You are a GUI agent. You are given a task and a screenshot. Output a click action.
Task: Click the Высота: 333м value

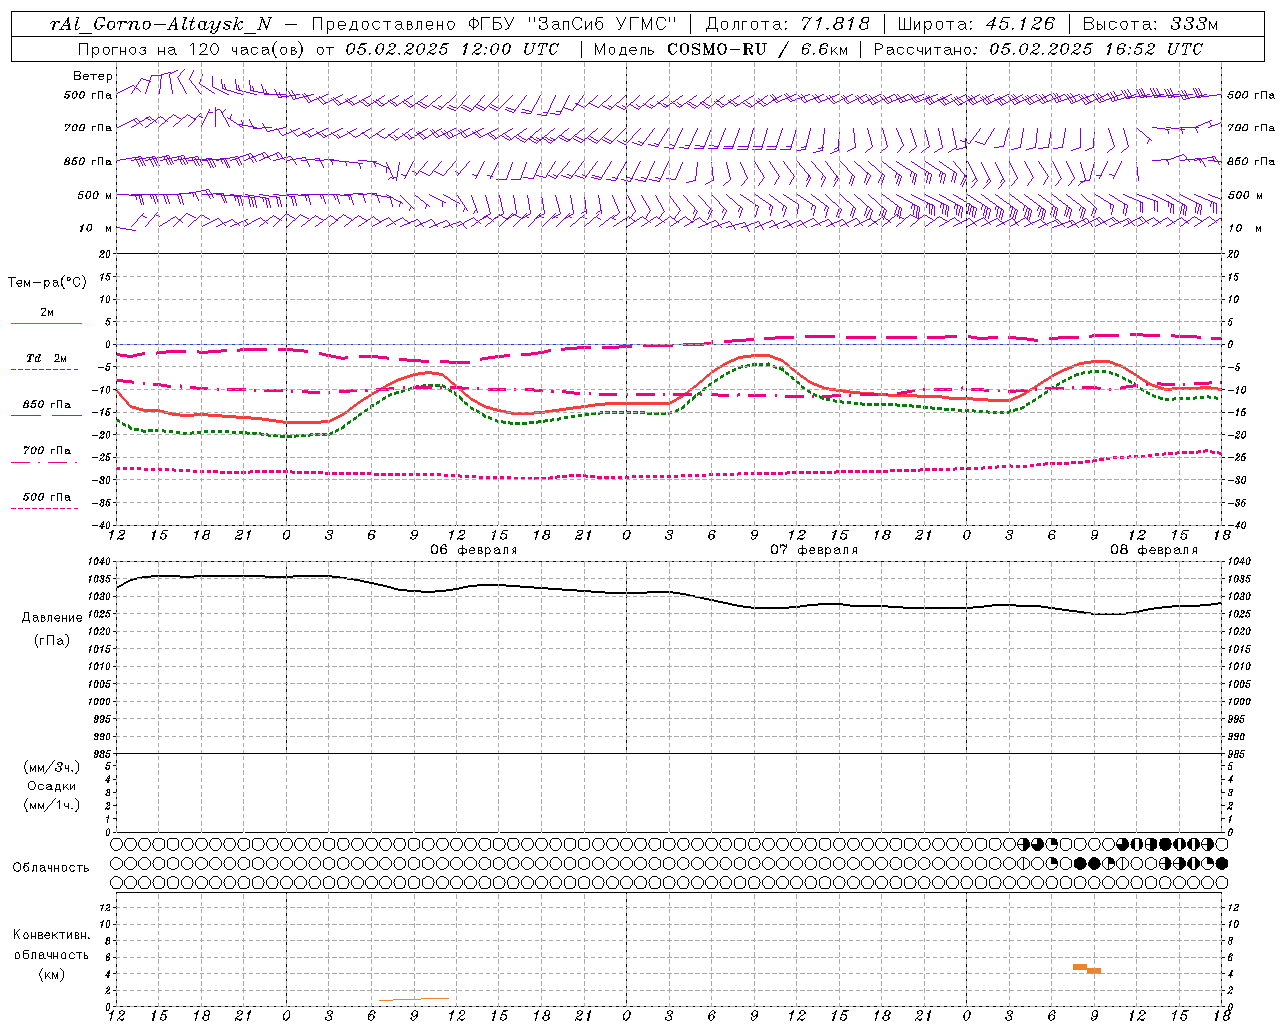click(x=1150, y=24)
